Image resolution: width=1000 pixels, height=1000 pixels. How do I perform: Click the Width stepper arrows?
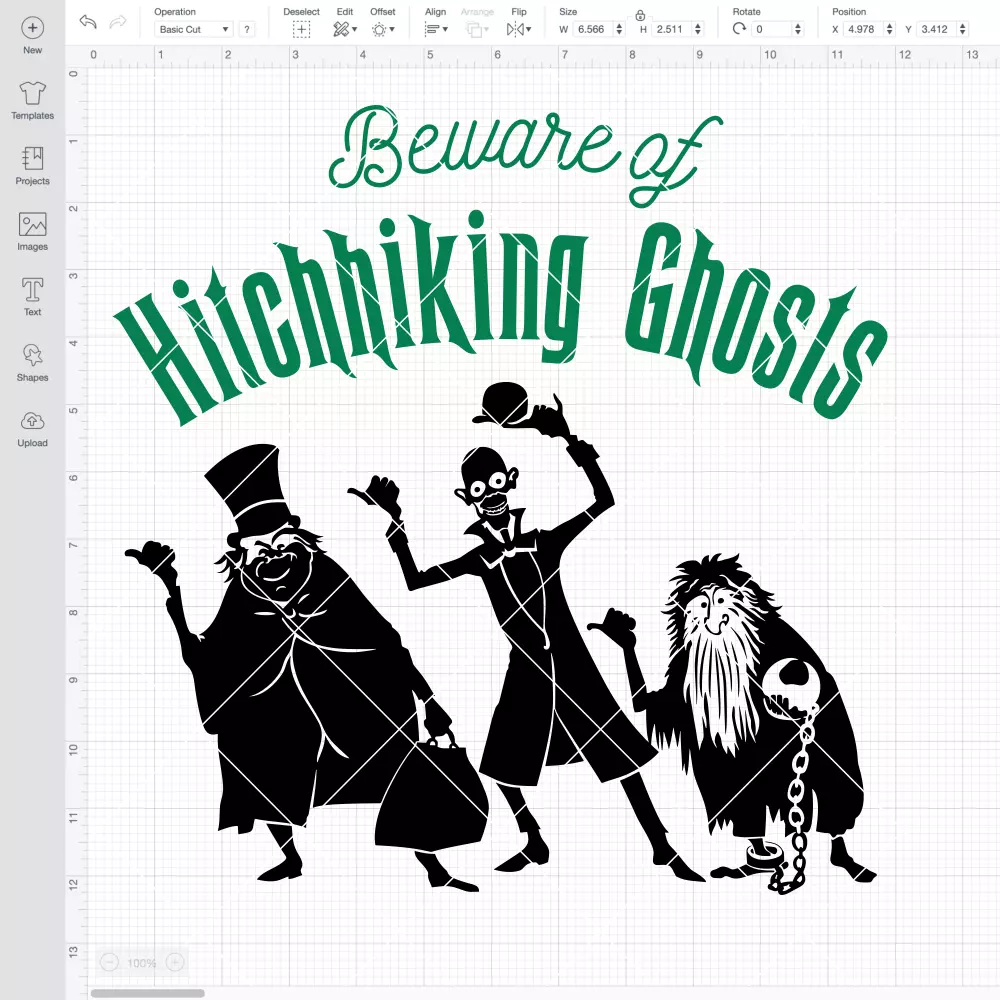tap(619, 29)
